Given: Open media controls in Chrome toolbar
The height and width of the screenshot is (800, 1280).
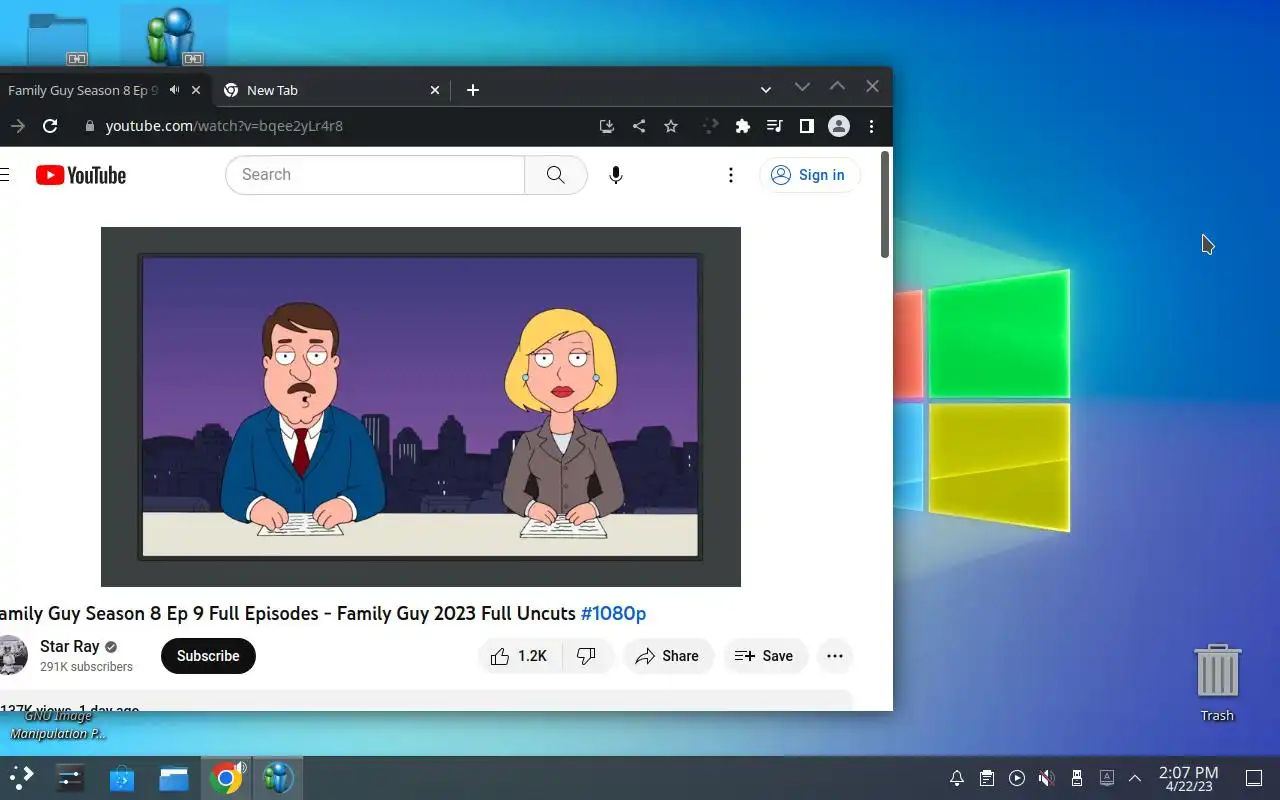Looking at the screenshot, I should point(774,126).
